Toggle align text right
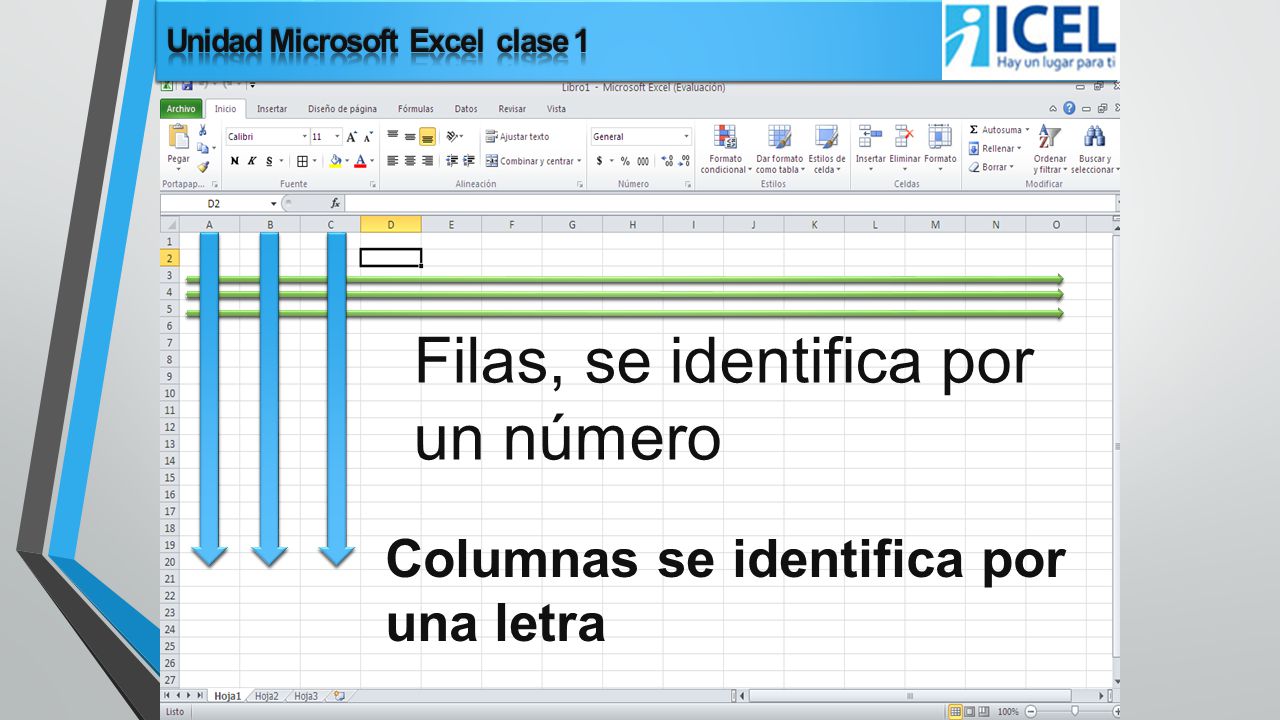1280x720 pixels. [x=427, y=161]
